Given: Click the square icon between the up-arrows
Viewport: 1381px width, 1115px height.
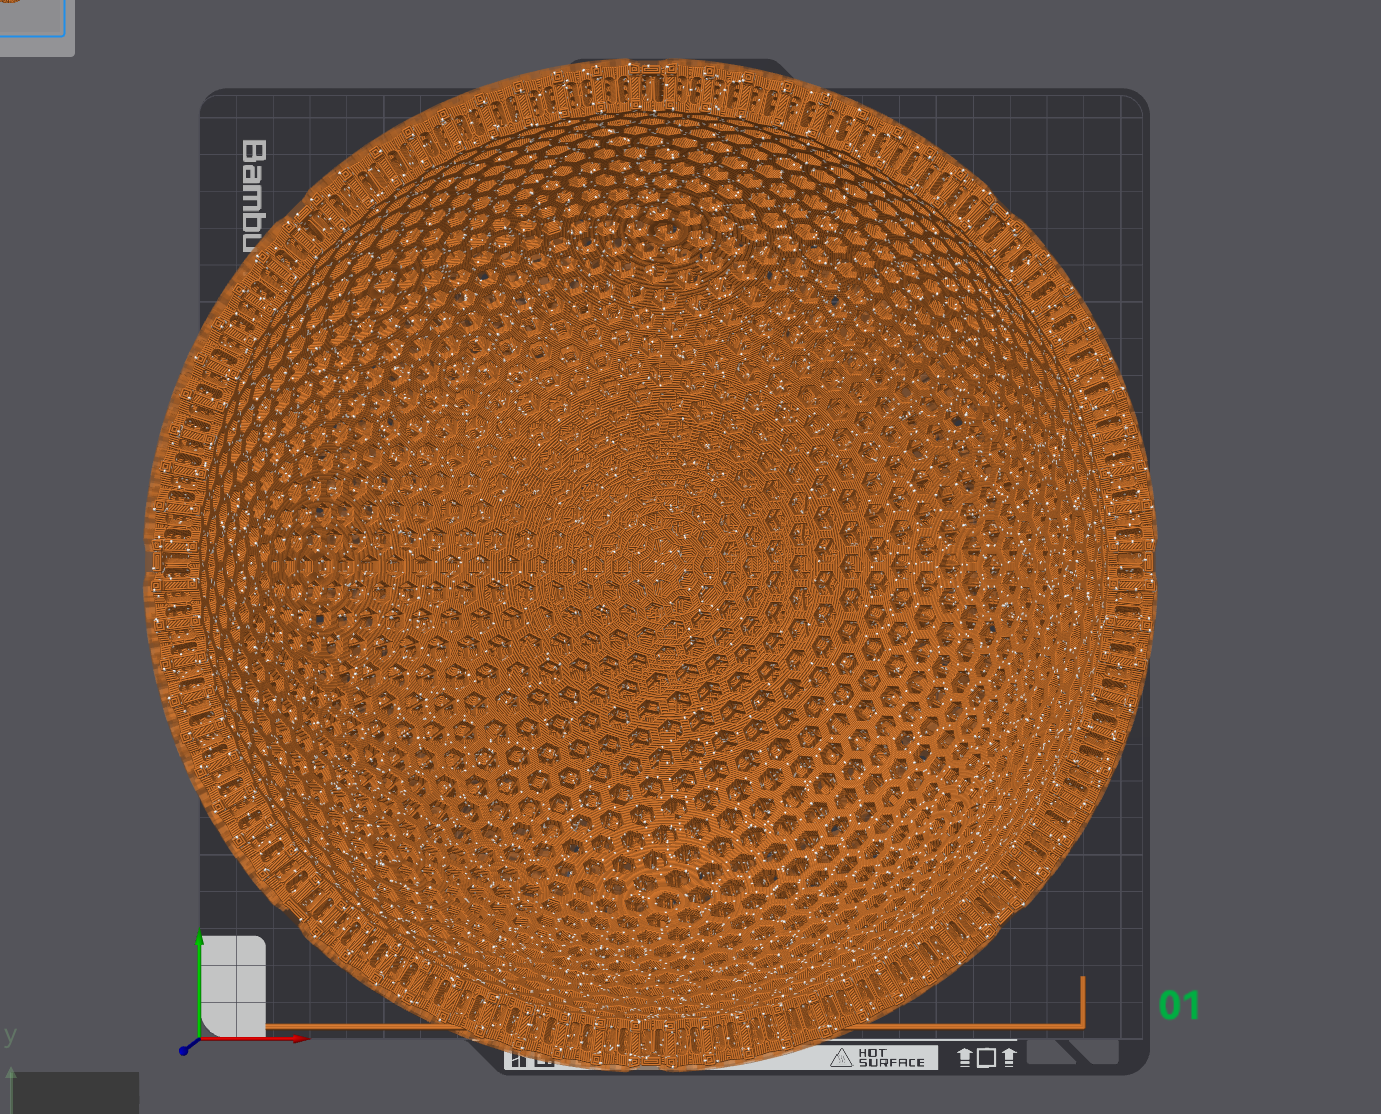Looking at the screenshot, I should point(987,1058).
